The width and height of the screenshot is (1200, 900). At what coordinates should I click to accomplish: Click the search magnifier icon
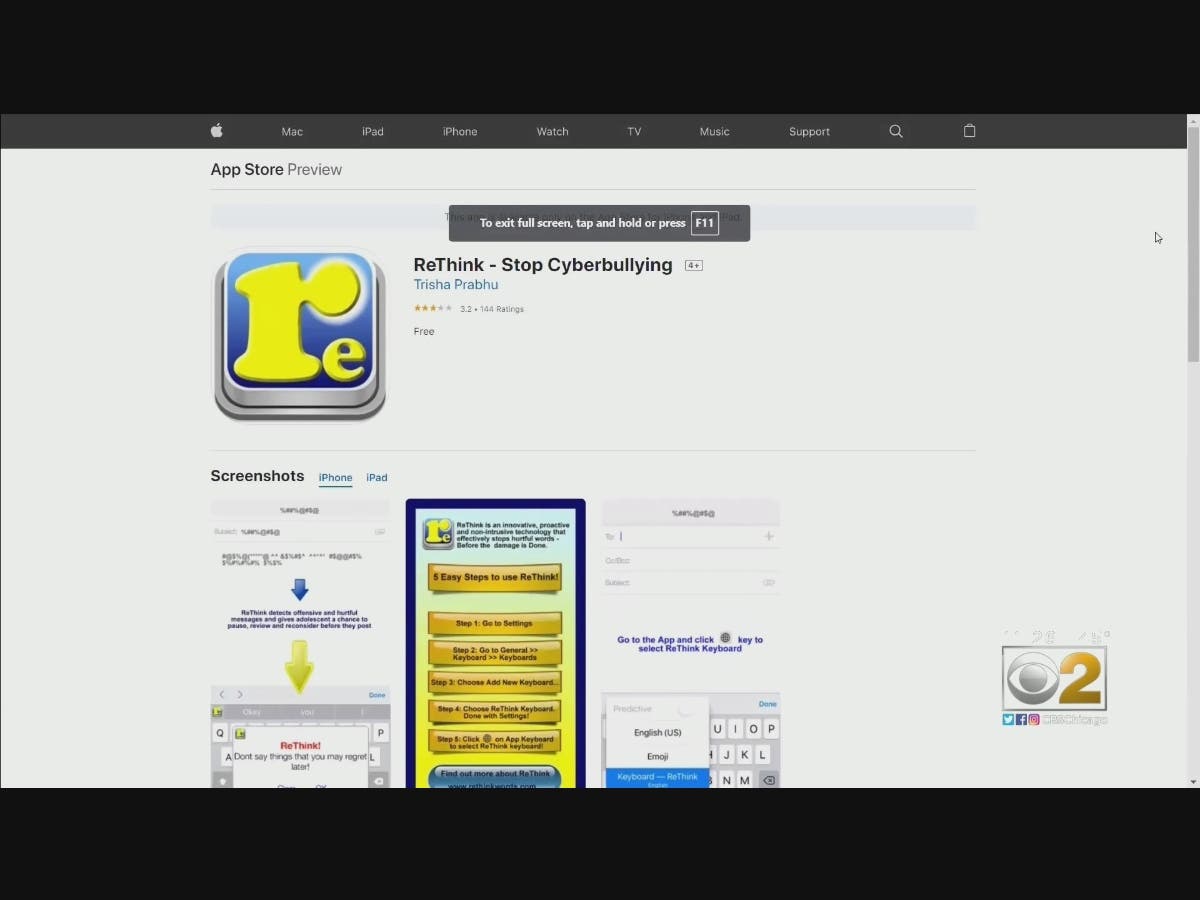pyautogui.click(x=896, y=131)
